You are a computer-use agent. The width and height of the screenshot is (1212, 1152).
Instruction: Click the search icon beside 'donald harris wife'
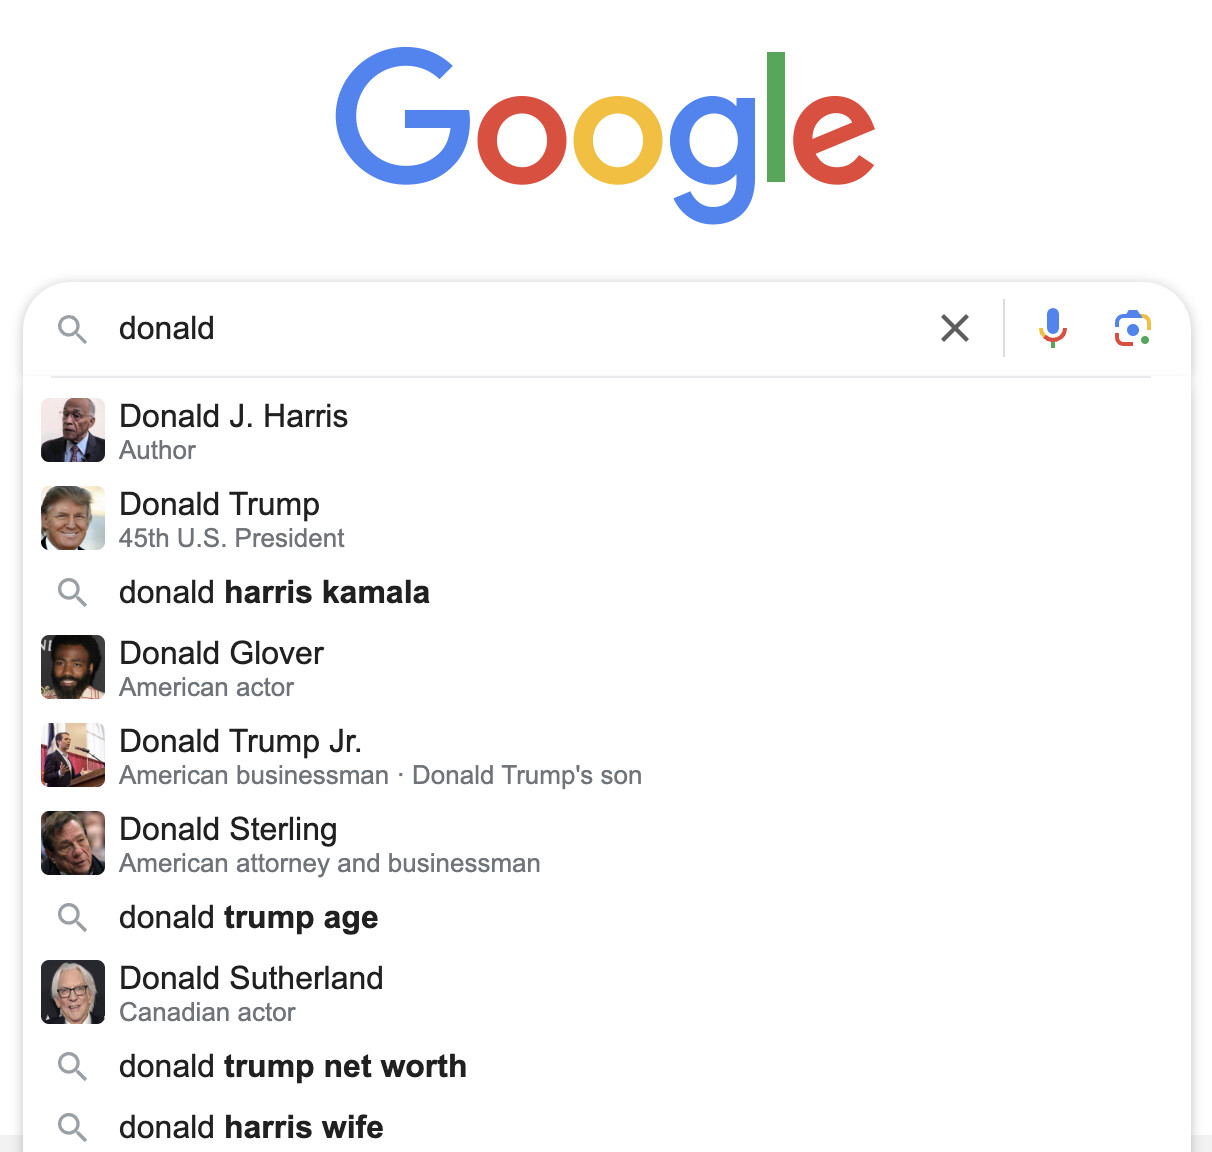pyautogui.click(x=72, y=1127)
